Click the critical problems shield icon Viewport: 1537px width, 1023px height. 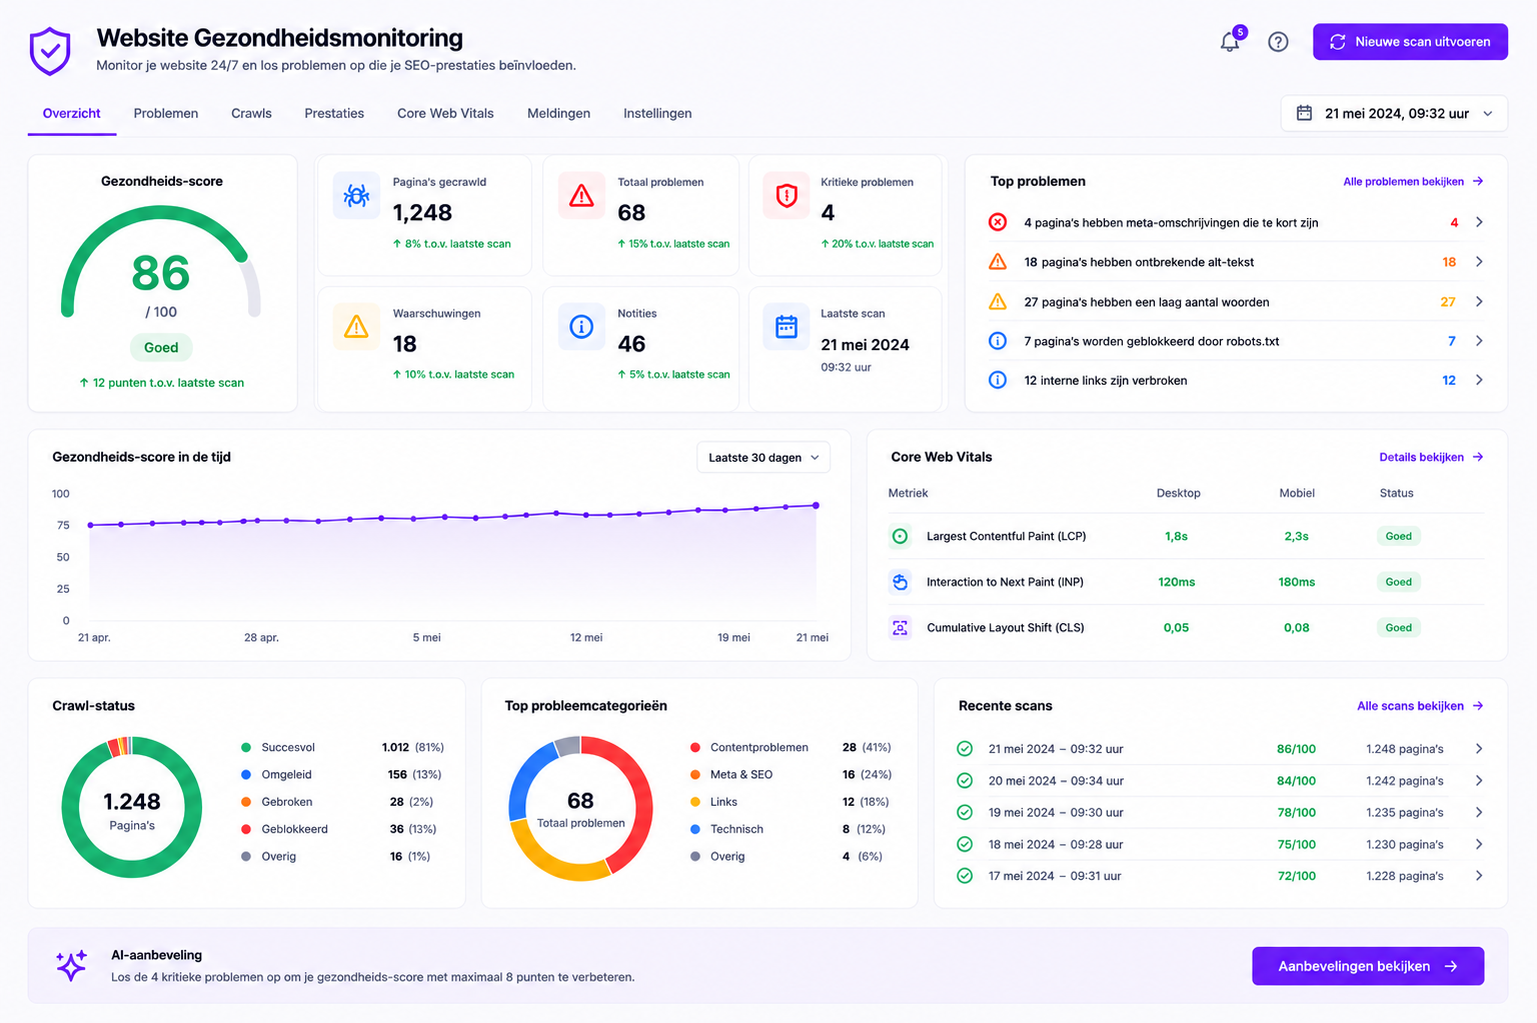(787, 195)
